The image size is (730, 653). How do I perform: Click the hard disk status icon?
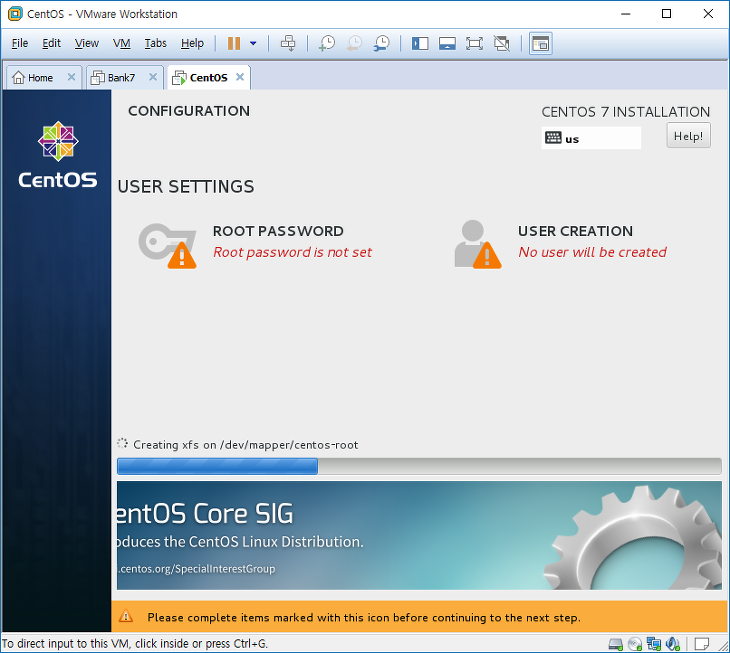[615, 644]
